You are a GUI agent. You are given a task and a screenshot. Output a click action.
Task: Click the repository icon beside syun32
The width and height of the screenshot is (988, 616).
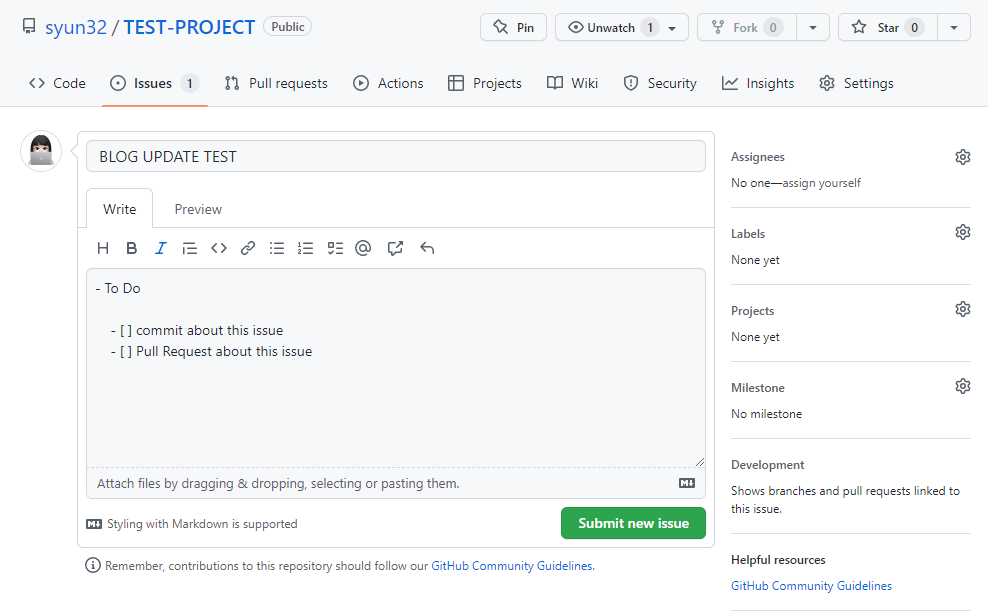coord(29,26)
